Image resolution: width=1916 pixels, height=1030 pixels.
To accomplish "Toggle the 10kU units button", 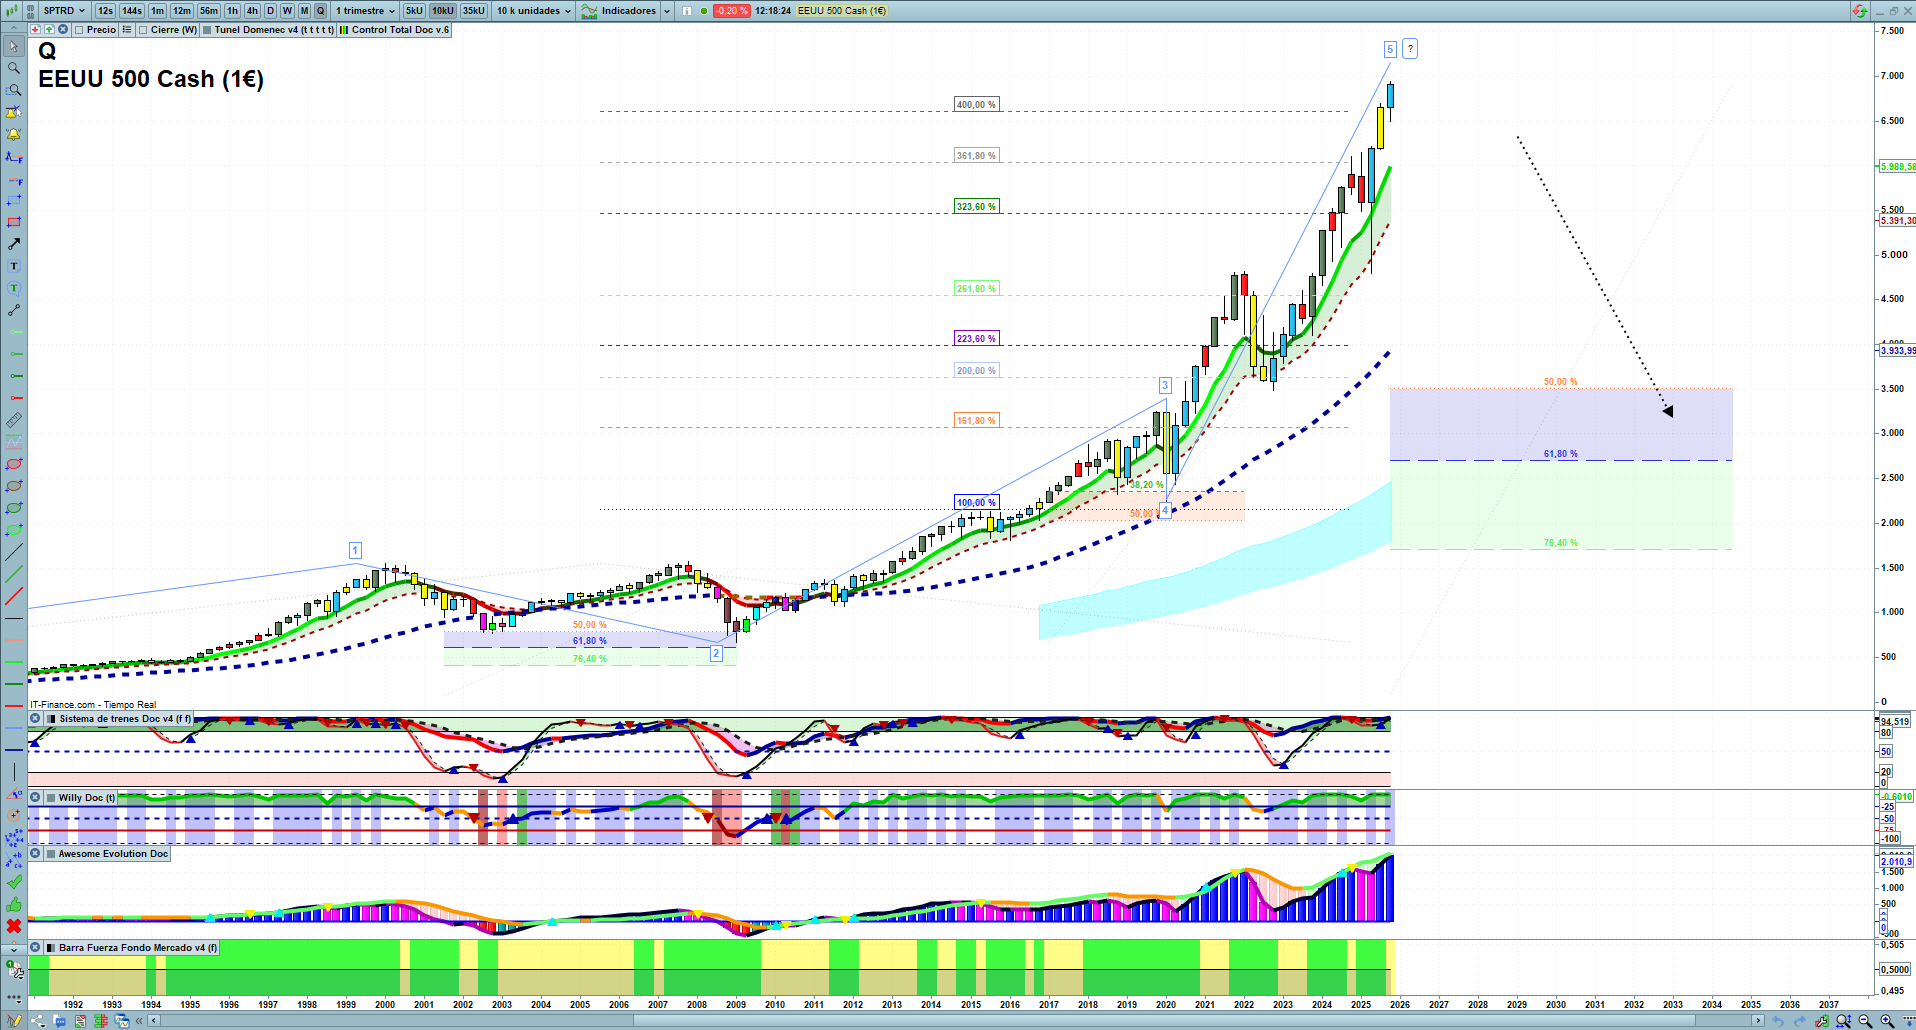I will click(x=443, y=11).
